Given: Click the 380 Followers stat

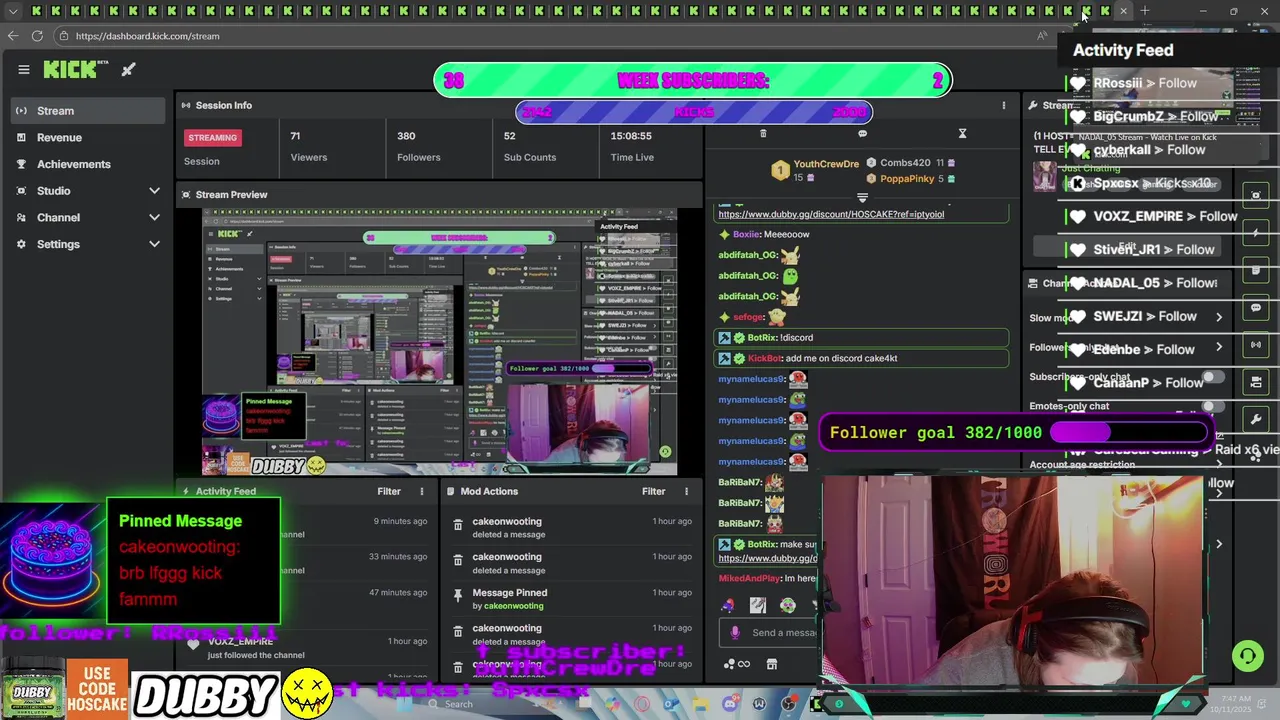Looking at the screenshot, I should [x=418, y=146].
